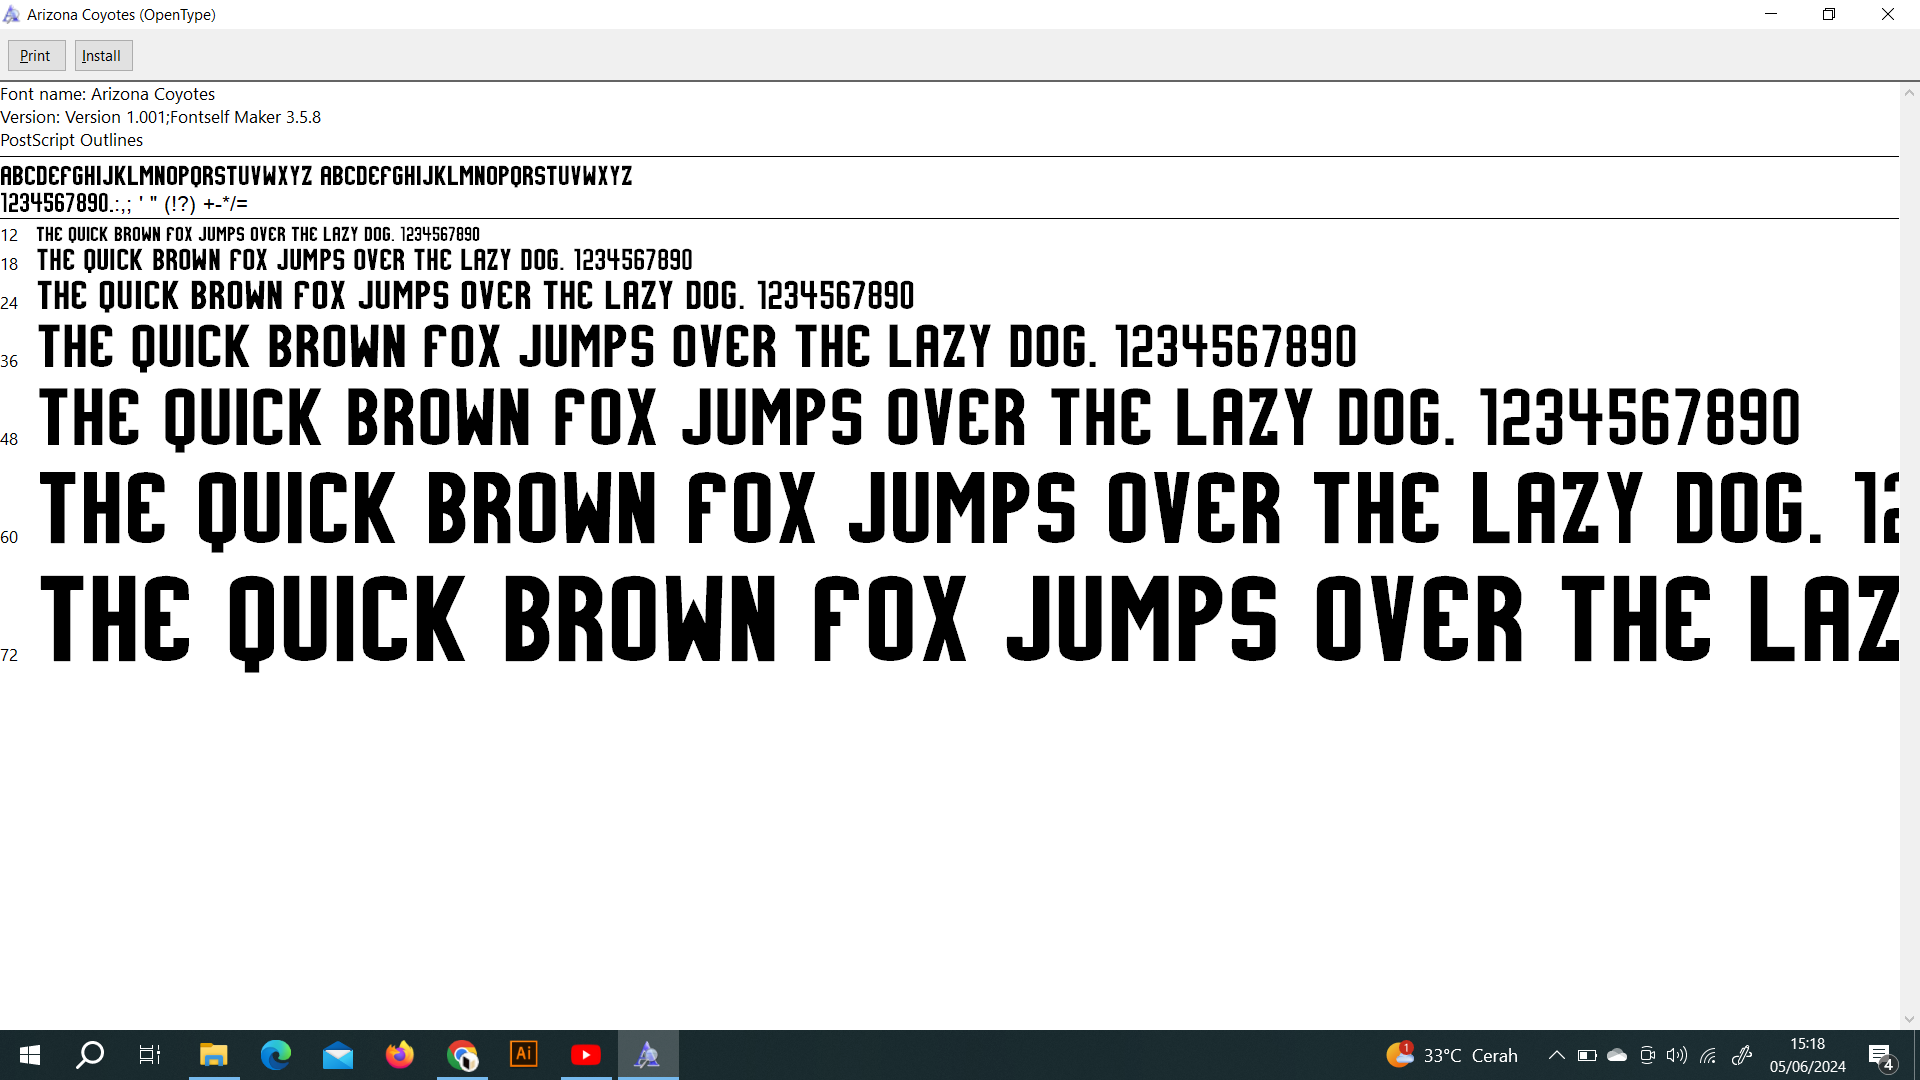
Task: Launch Microsoft Edge from taskbar
Action: pyautogui.click(x=275, y=1055)
